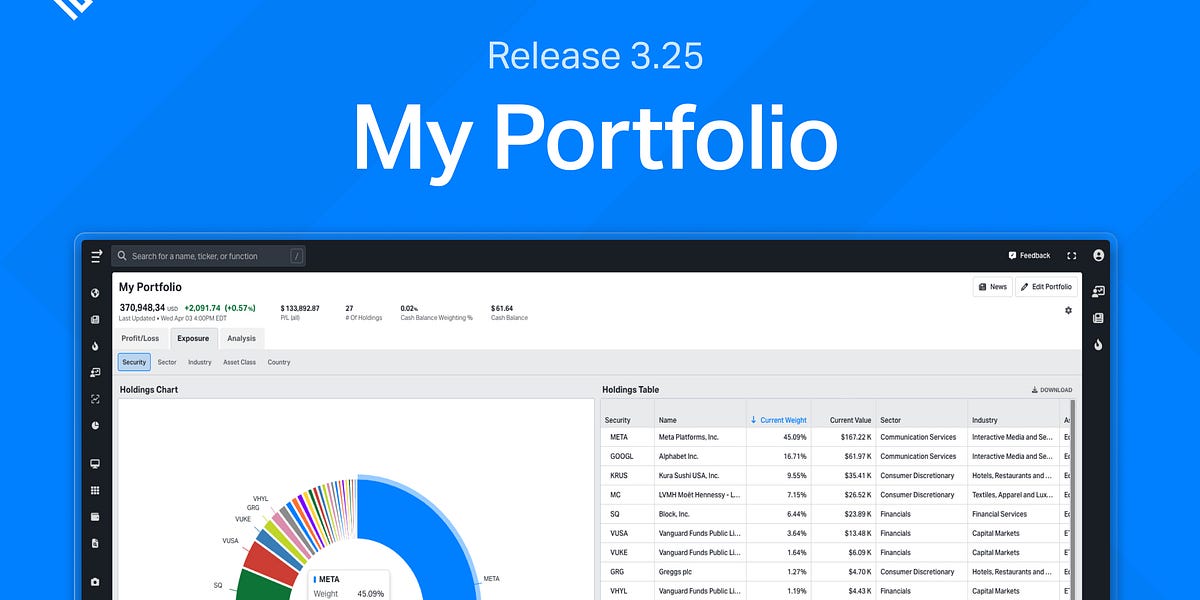Open the presentation-board icon in left sidebar

pos(95,372)
